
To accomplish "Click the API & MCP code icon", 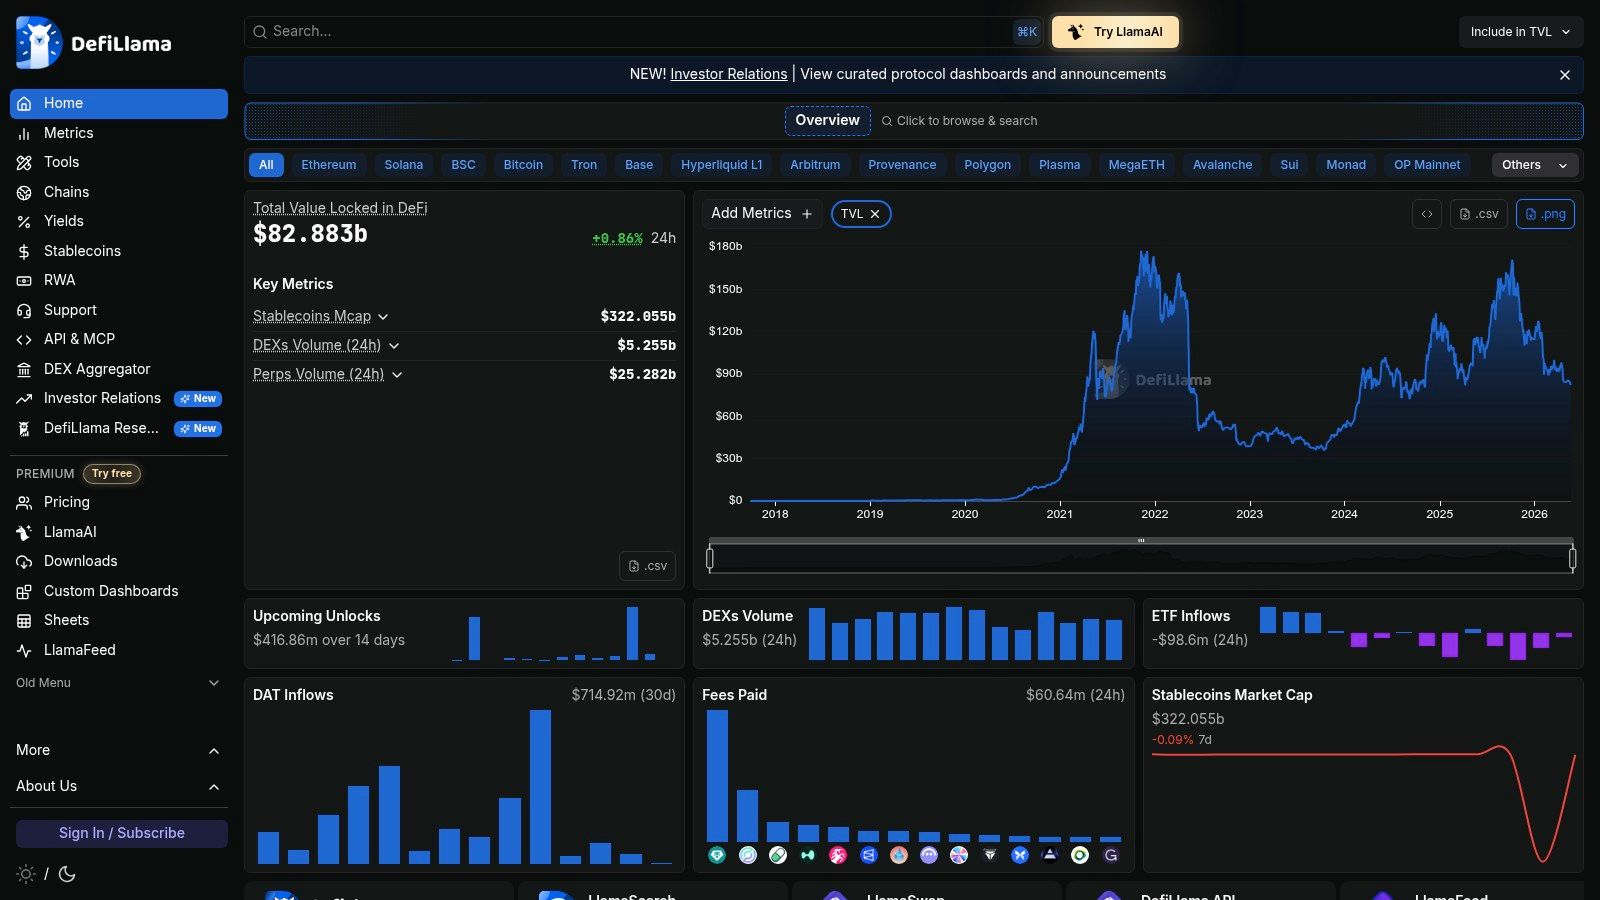I will pyautogui.click(x=24, y=339).
